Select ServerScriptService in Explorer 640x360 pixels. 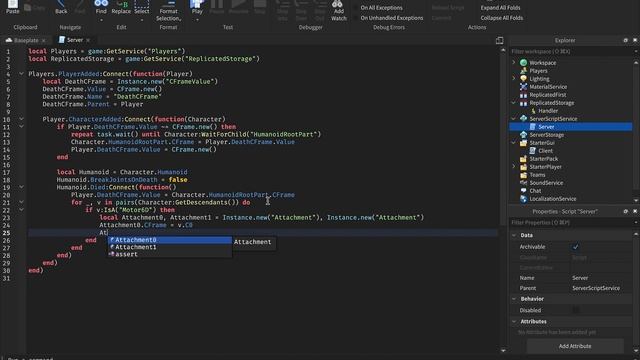tap(553, 119)
